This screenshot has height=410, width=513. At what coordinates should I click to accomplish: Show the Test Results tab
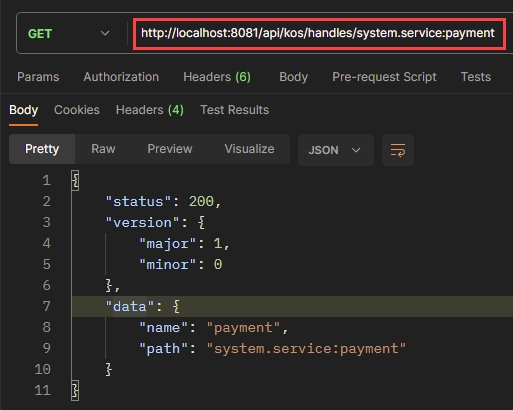234,110
